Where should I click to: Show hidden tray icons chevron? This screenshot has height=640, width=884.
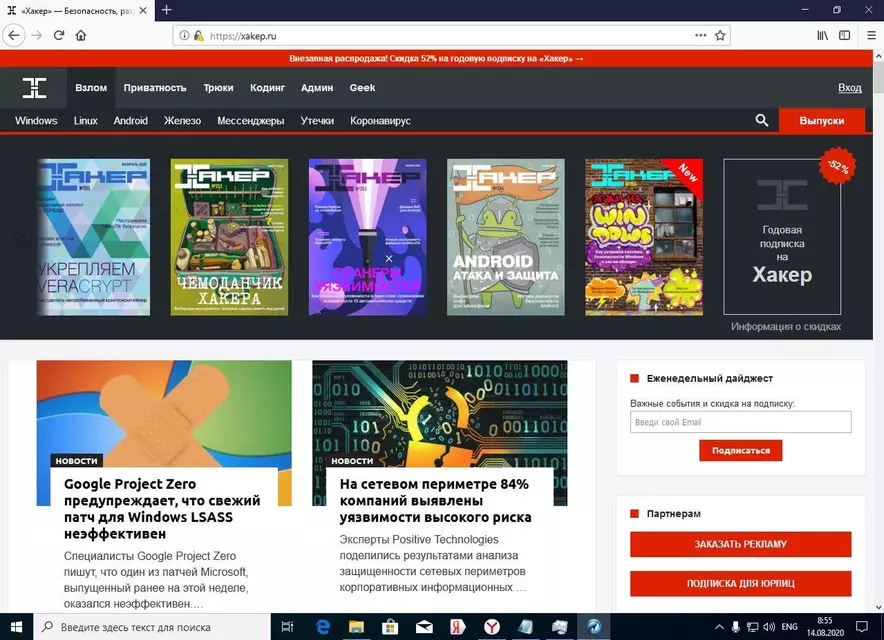coord(719,627)
